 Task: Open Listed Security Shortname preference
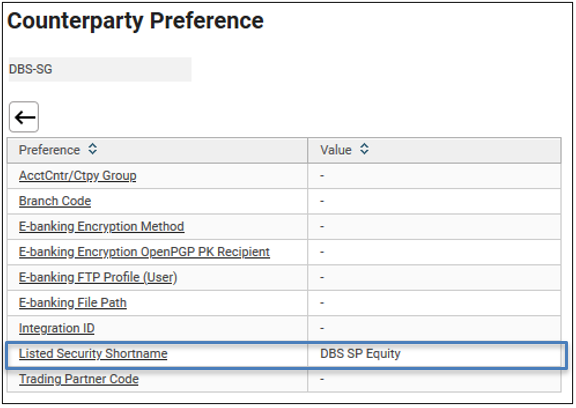93,353
